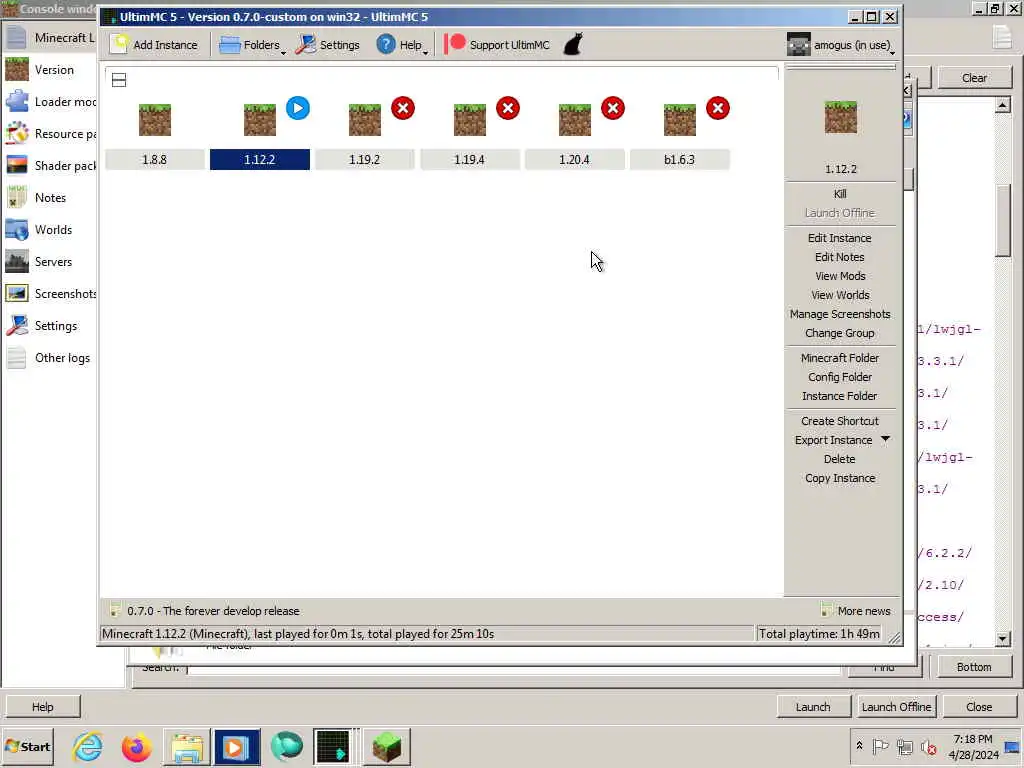Choose Change Group
Image resolution: width=1024 pixels, height=768 pixels.
pyautogui.click(x=840, y=332)
